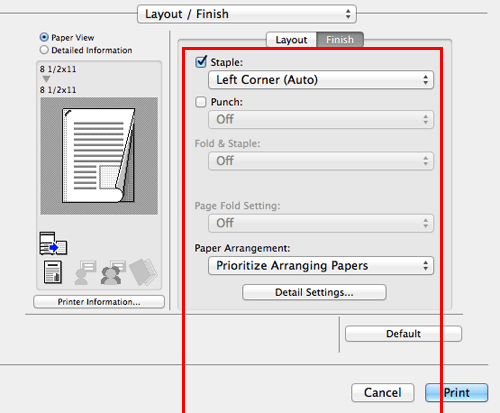Screen dimensions: 500x413
Task: Switch to the Layout tab
Action: click(291, 40)
